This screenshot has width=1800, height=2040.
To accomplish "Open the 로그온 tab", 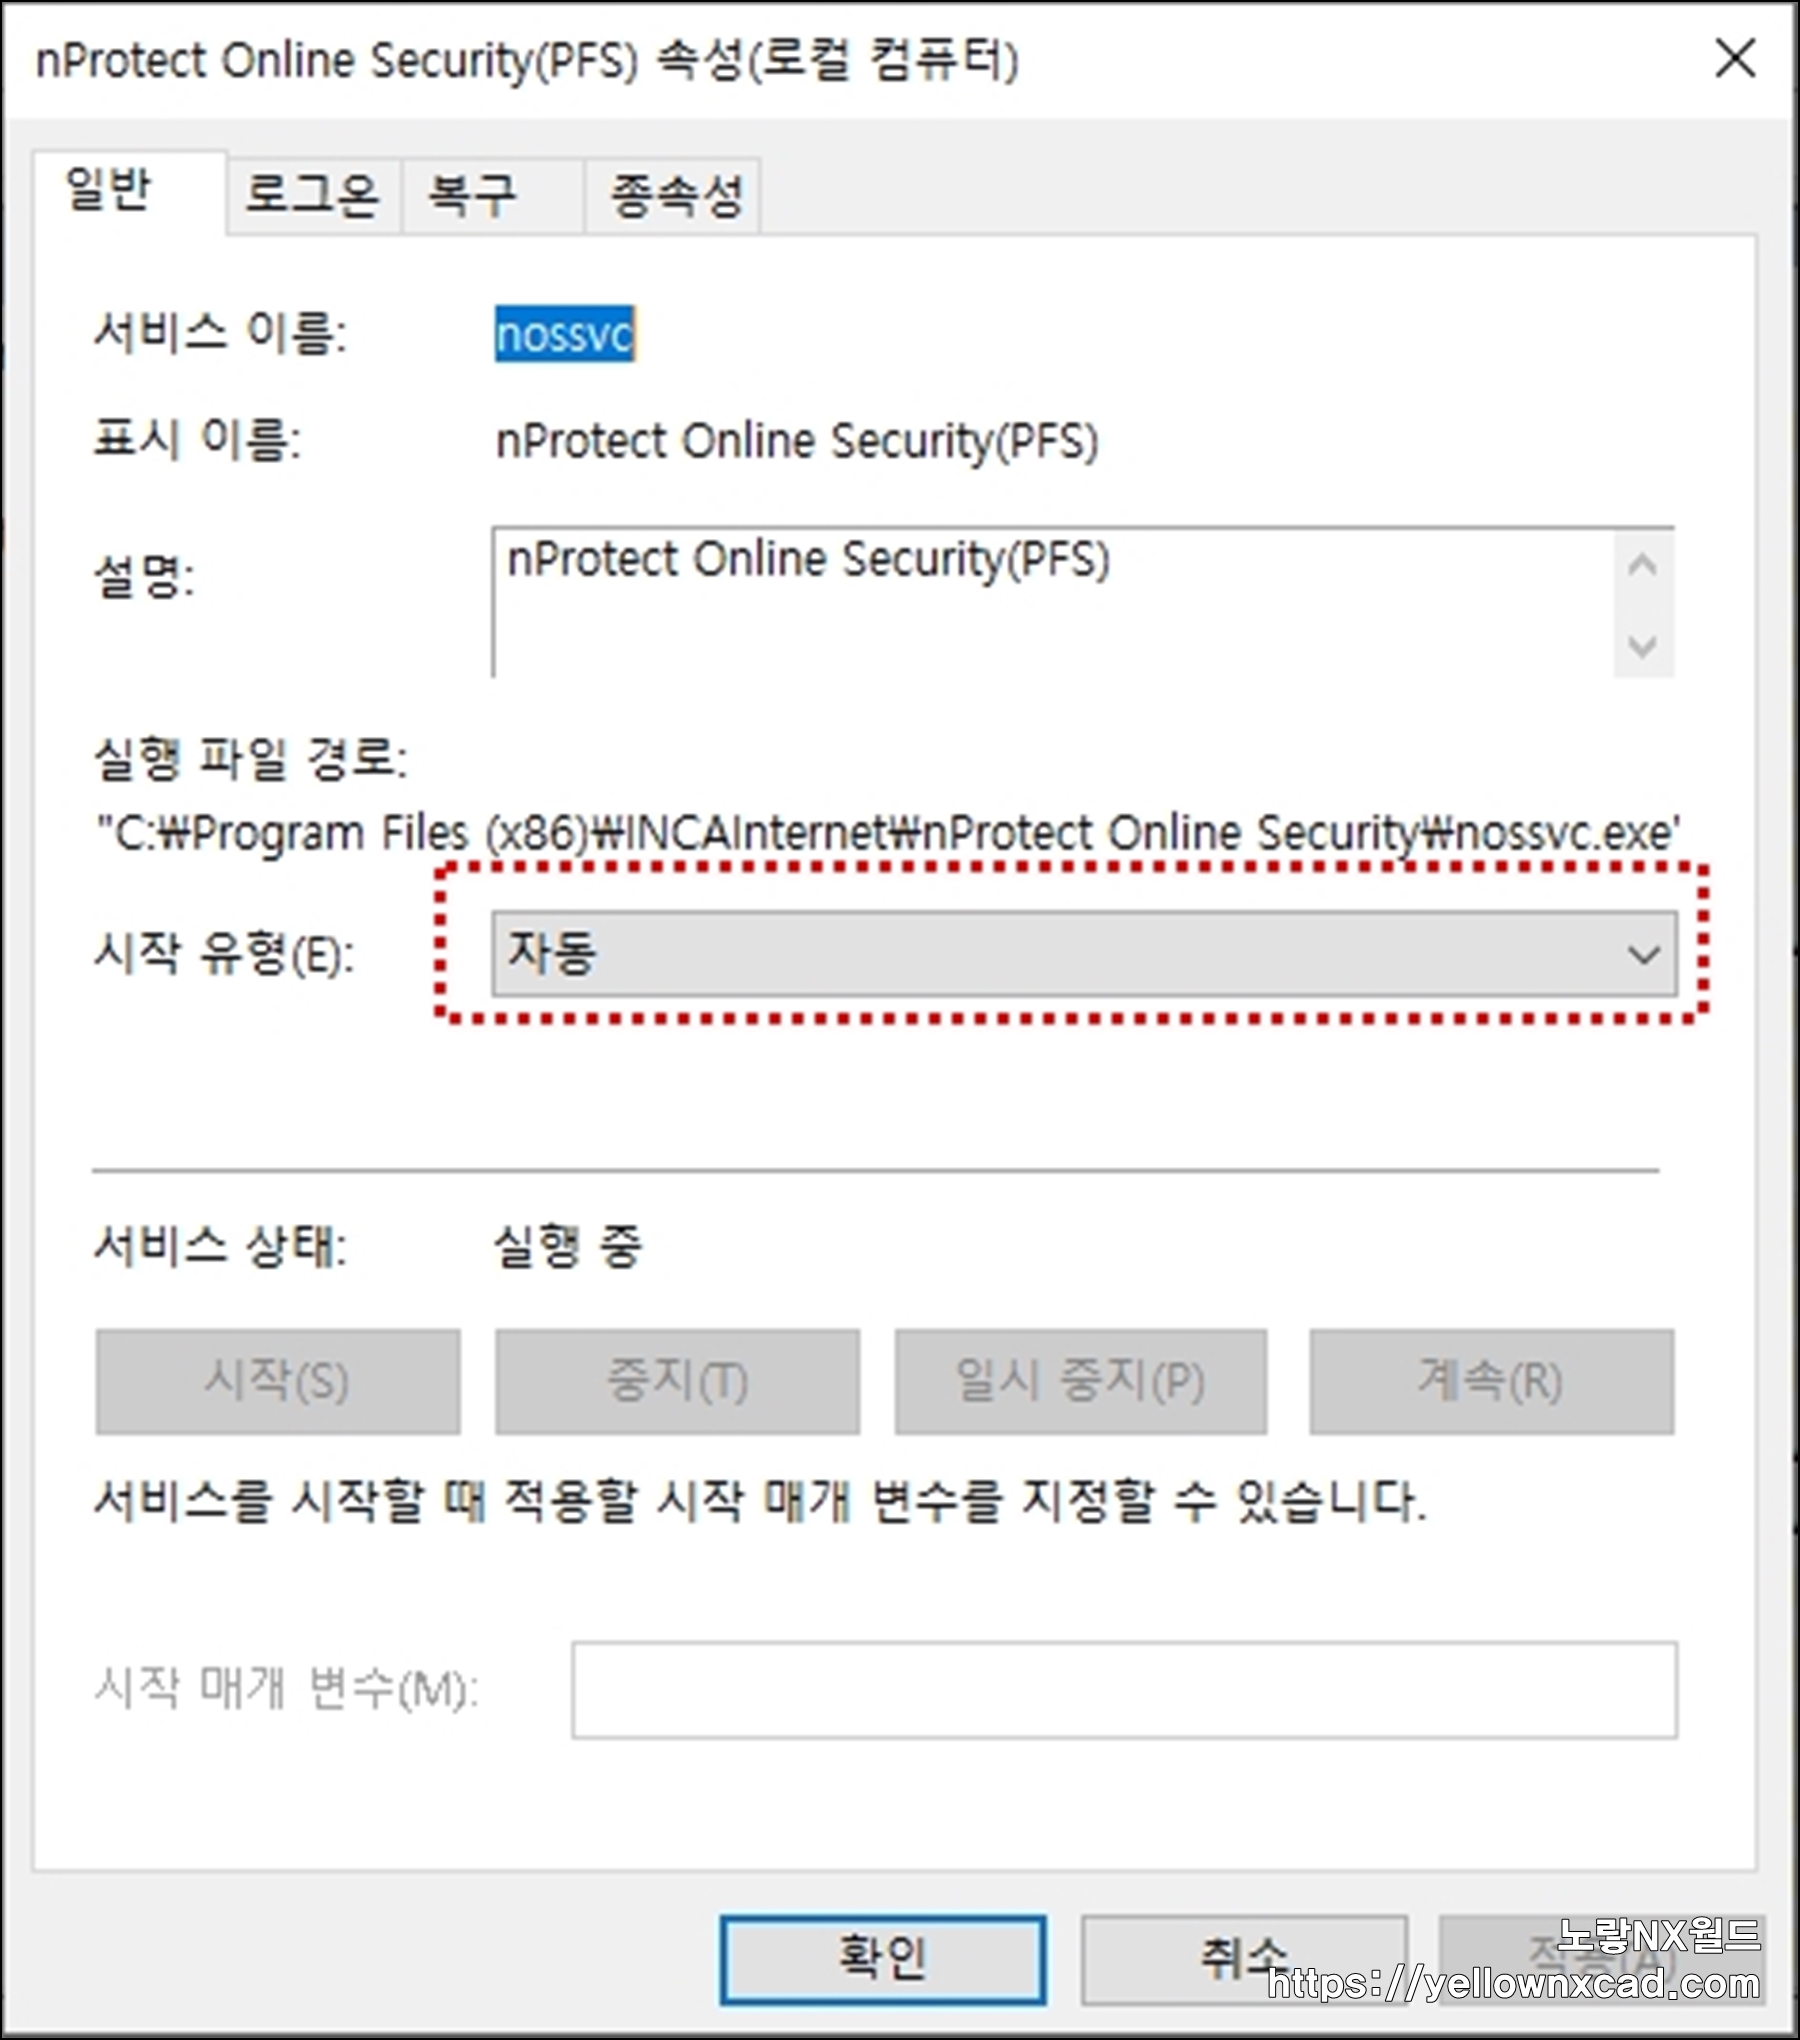I will pos(313,195).
